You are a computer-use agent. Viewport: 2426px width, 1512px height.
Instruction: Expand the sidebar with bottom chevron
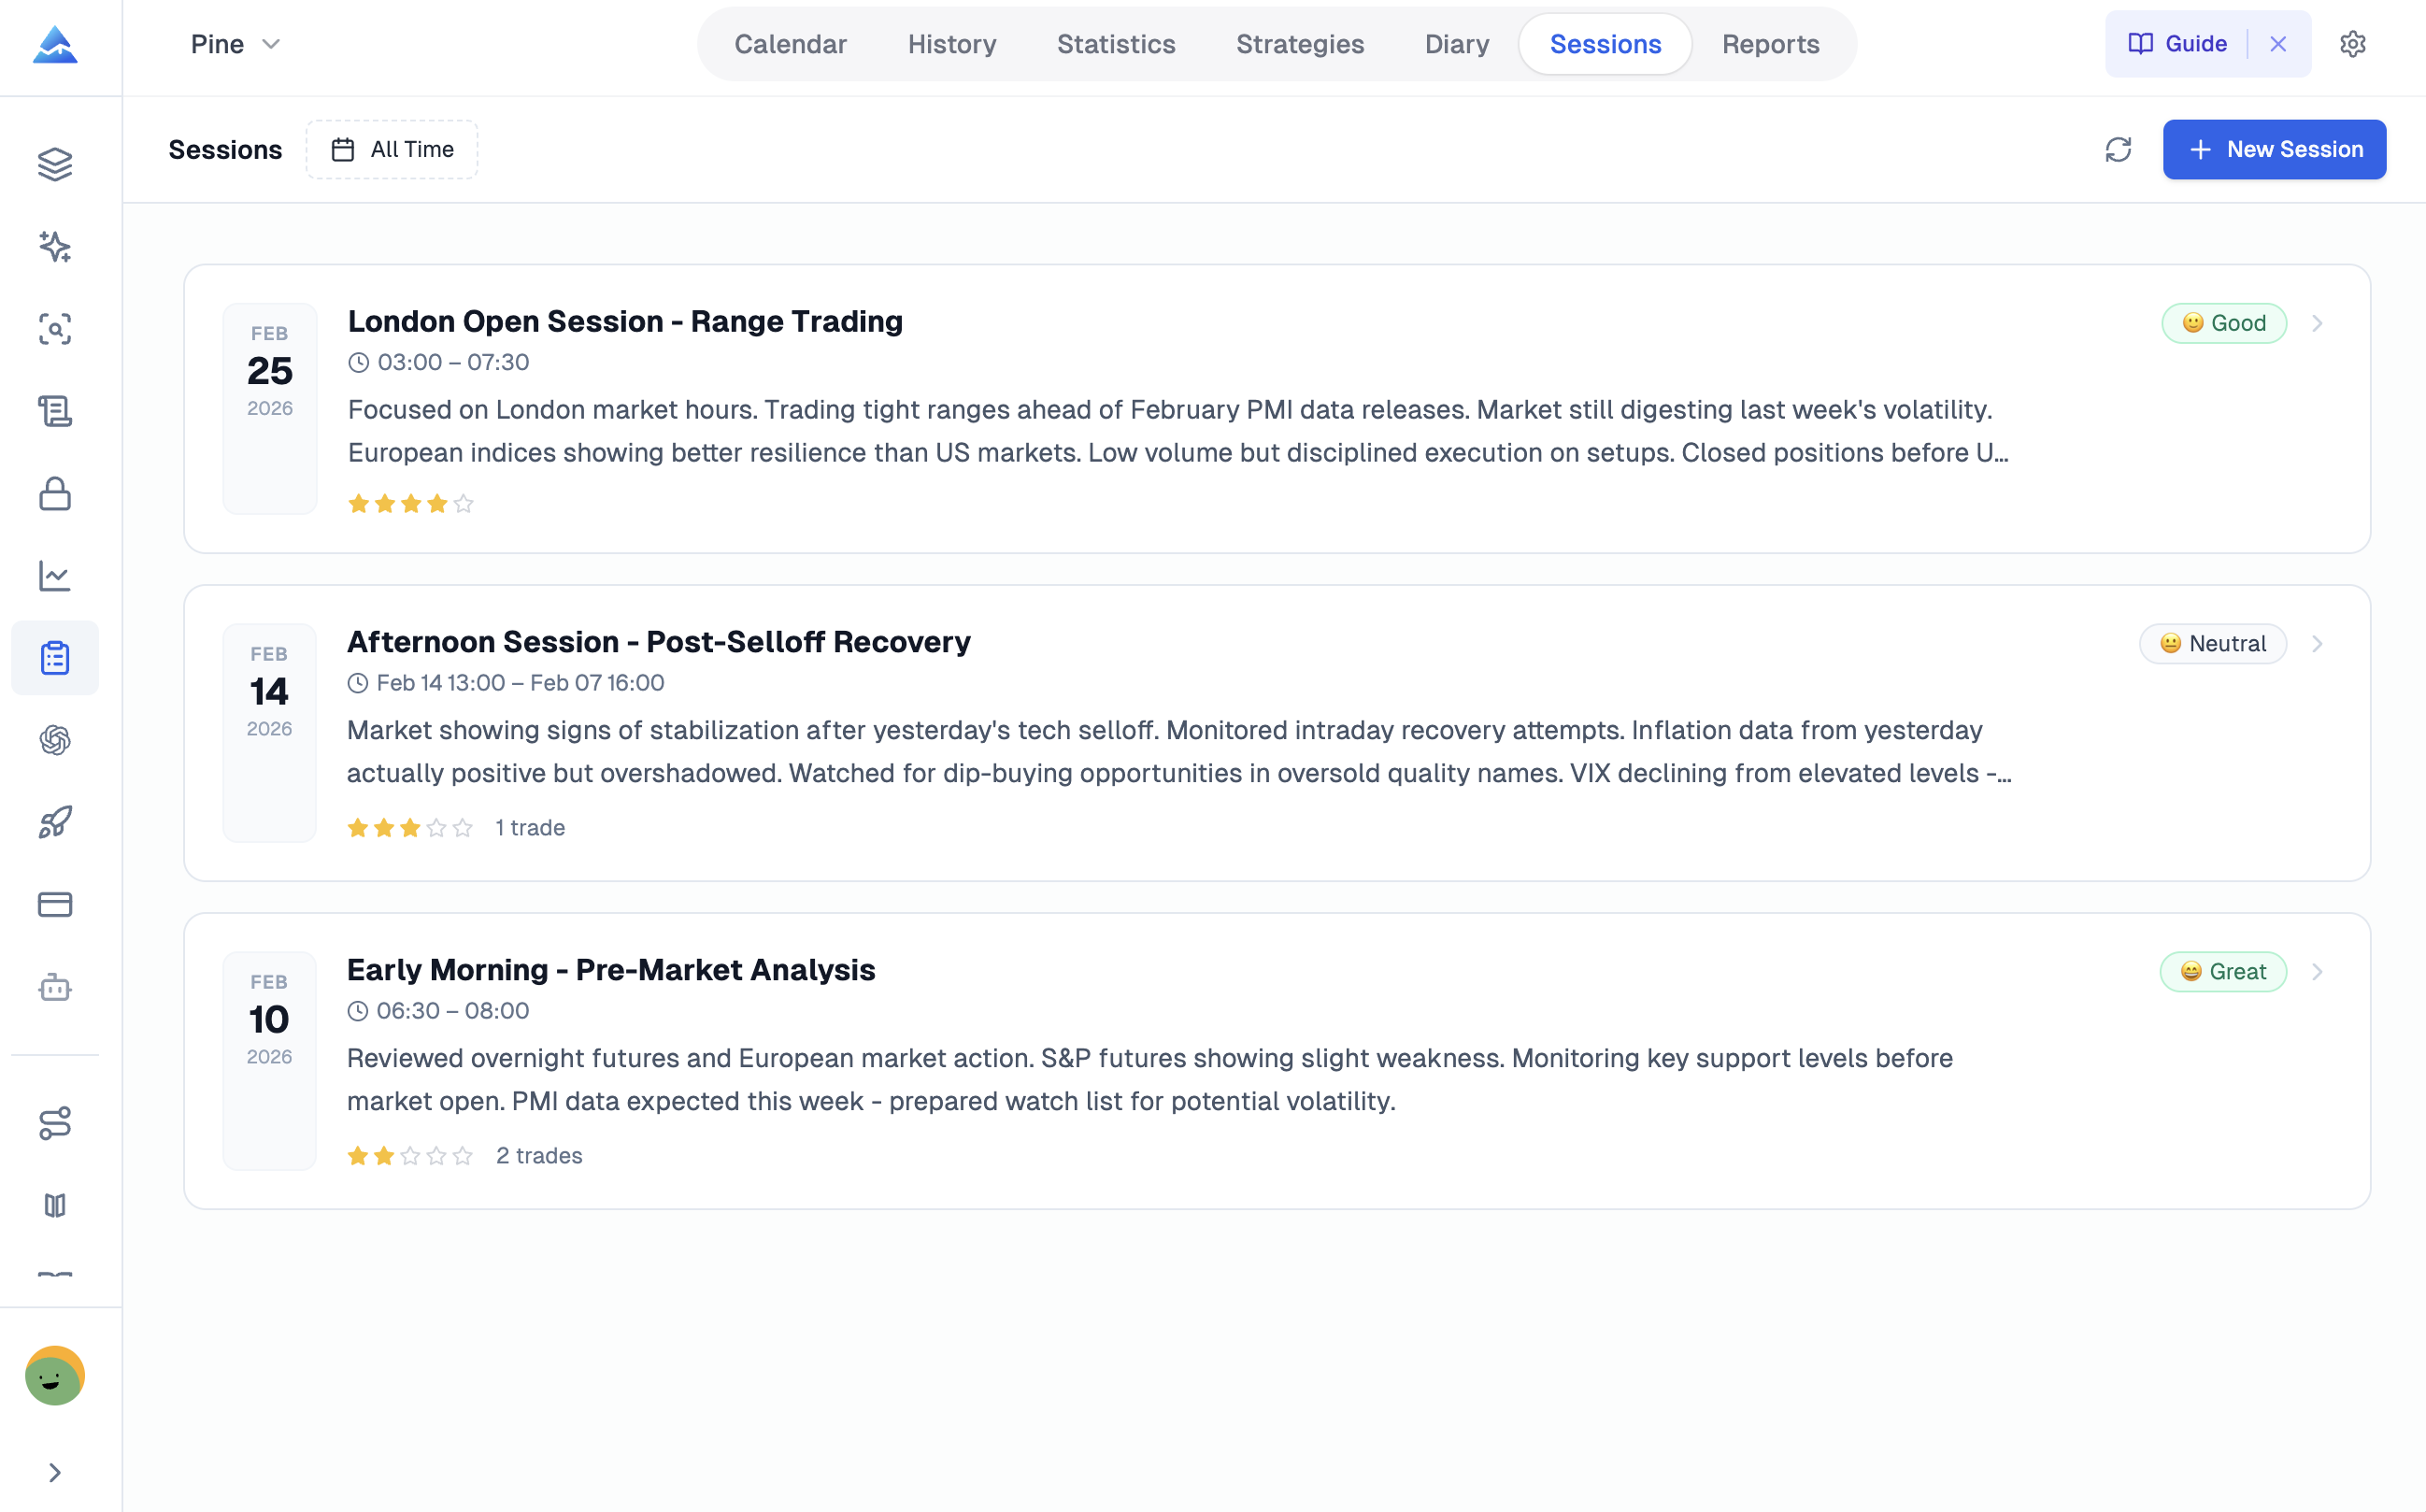55,1473
